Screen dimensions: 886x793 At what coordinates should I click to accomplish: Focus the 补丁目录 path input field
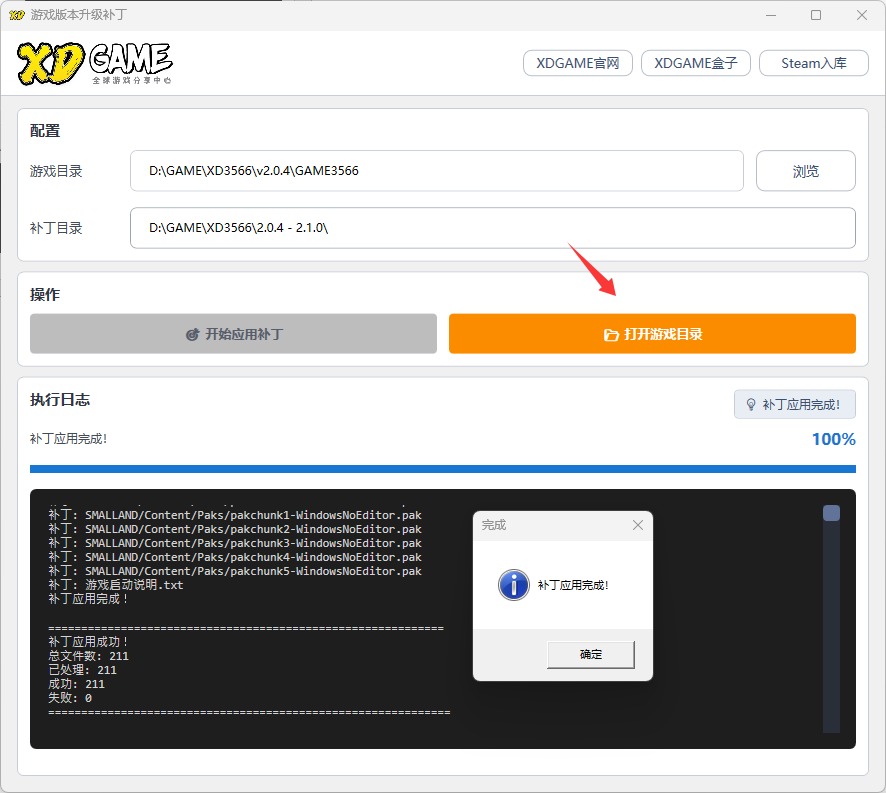point(492,228)
